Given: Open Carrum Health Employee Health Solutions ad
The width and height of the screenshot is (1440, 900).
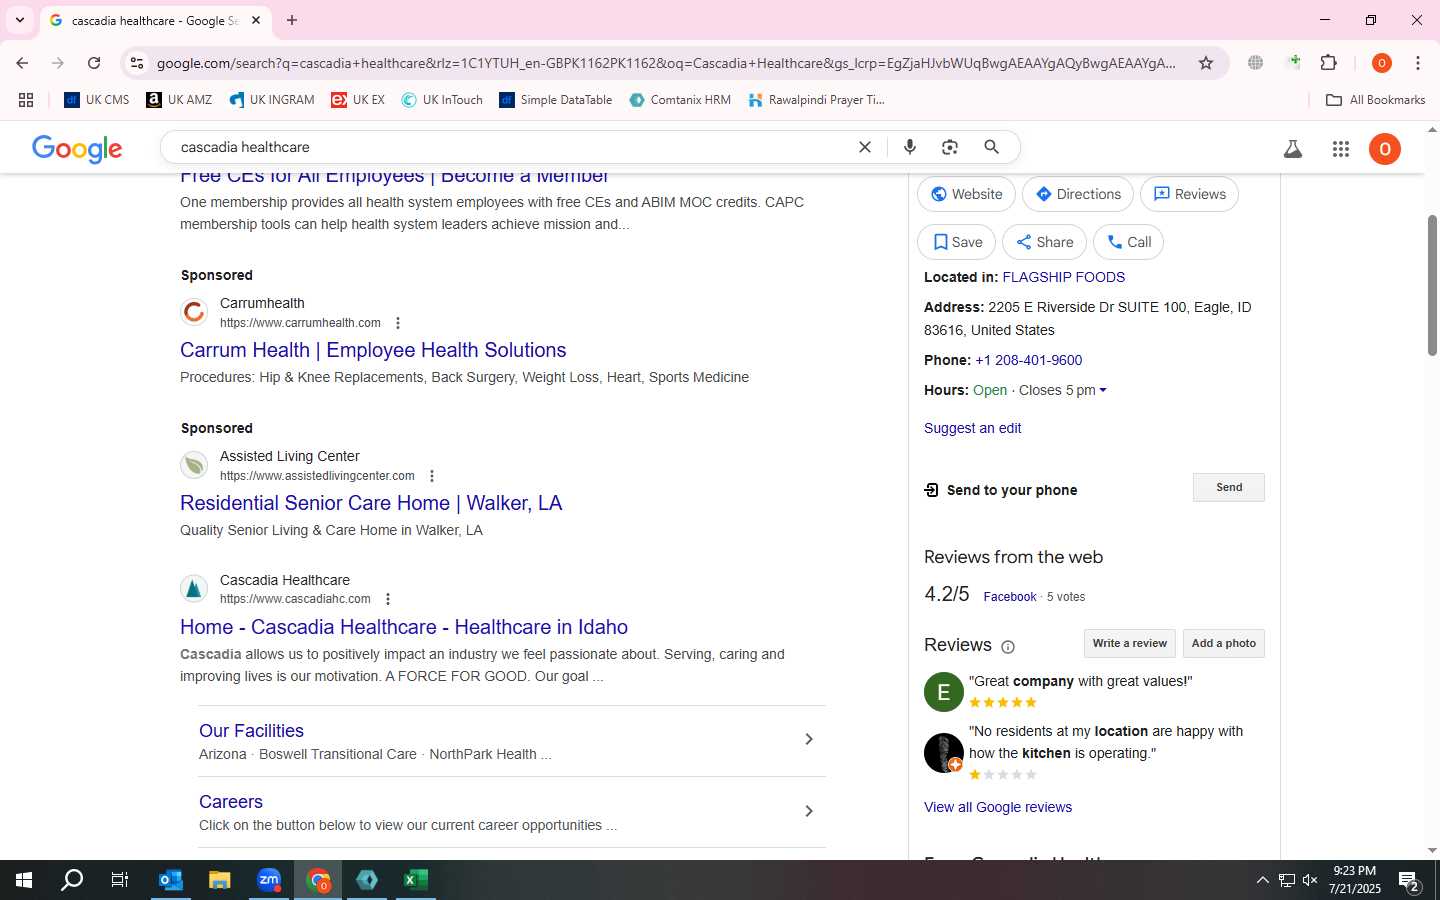Looking at the screenshot, I should tap(373, 350).
